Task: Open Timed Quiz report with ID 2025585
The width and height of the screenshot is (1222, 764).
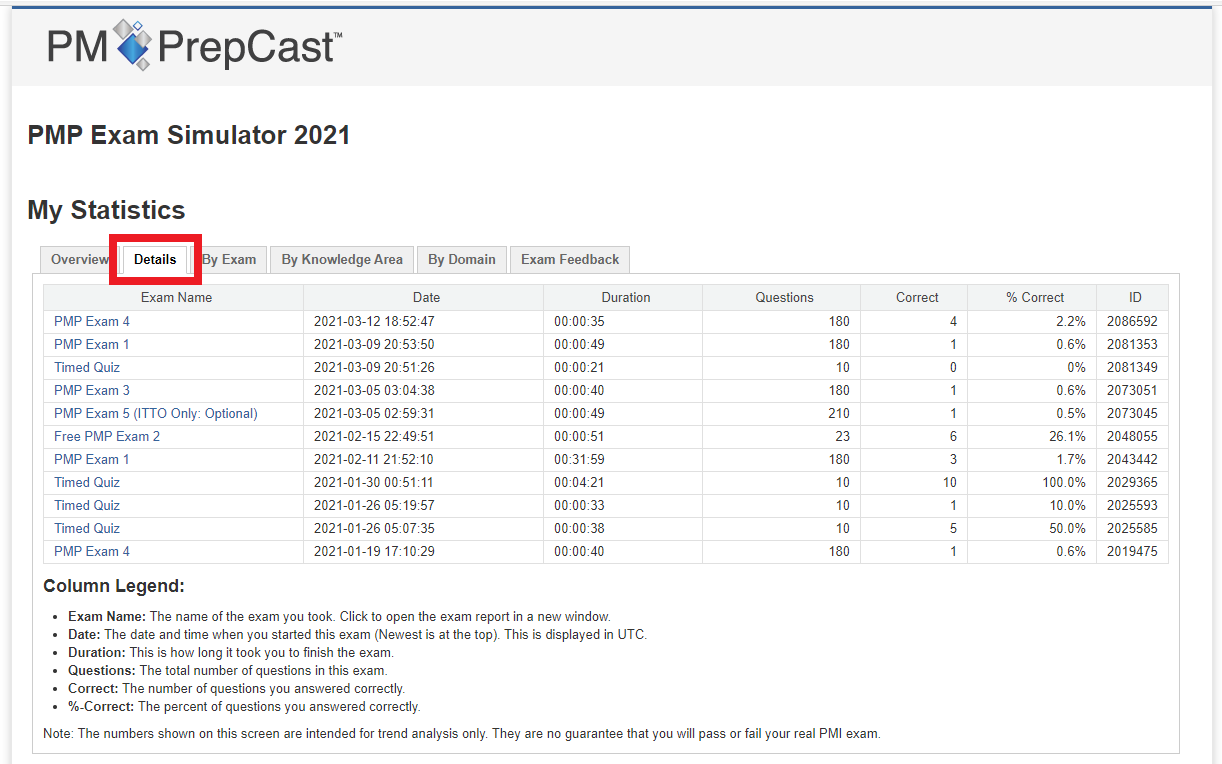Action: click(x=87, y=529)
